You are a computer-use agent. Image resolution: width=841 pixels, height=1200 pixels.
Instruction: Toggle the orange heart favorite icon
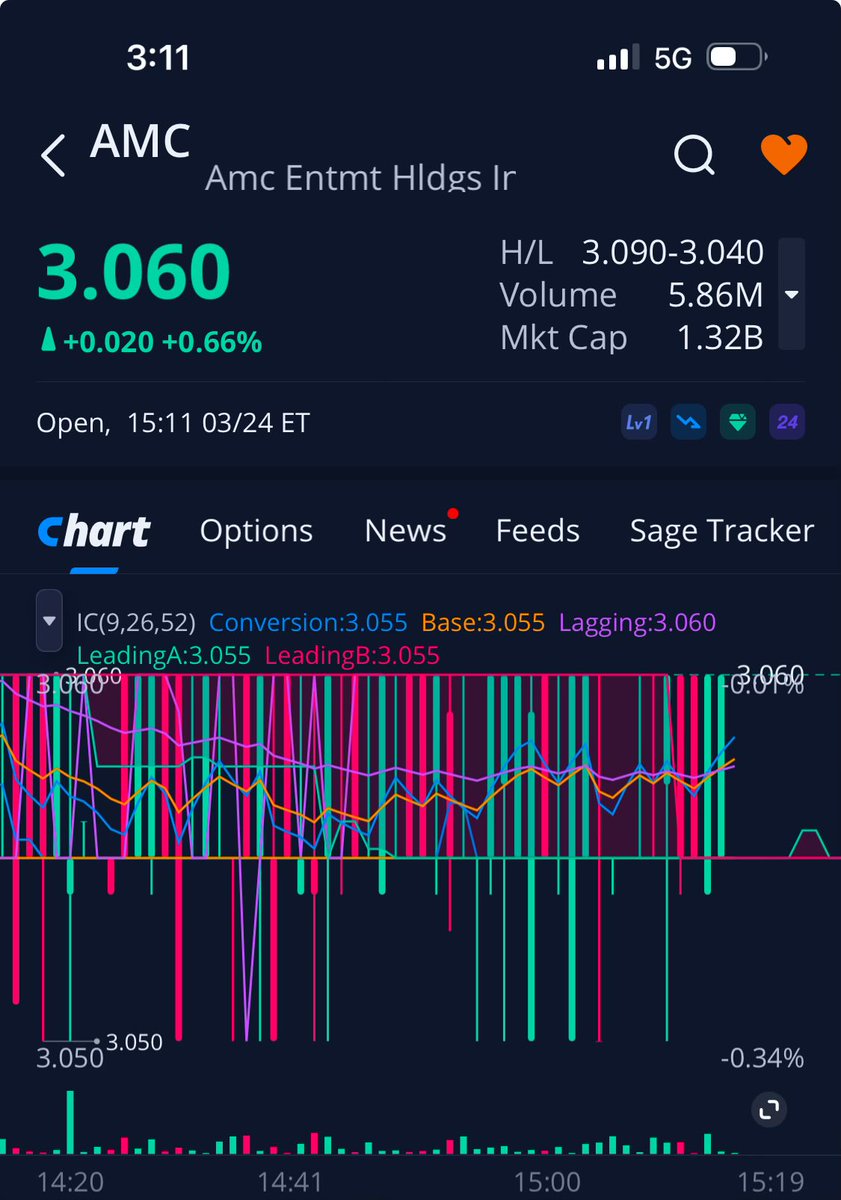click(784, 155)
